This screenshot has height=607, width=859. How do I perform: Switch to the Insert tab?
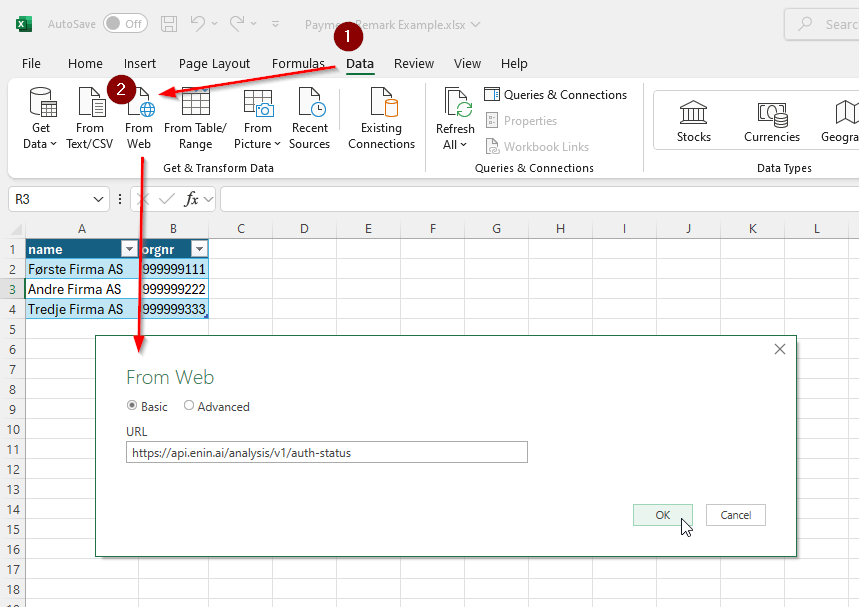pos(140,64)
